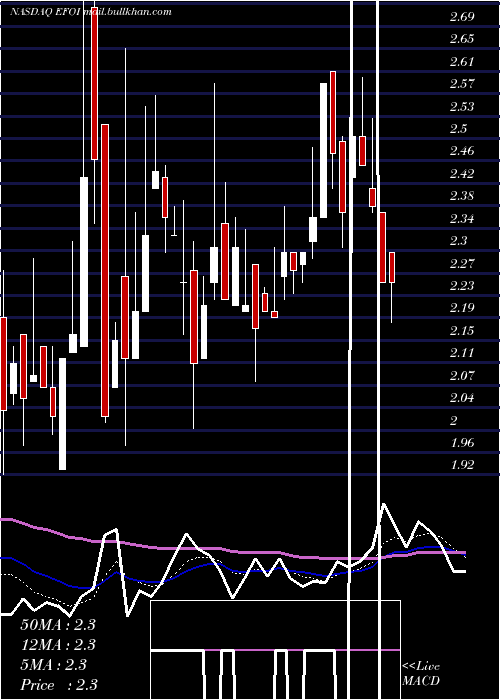Click the 2.3 price axis label

pyautogui.click(x=458, y=241)
